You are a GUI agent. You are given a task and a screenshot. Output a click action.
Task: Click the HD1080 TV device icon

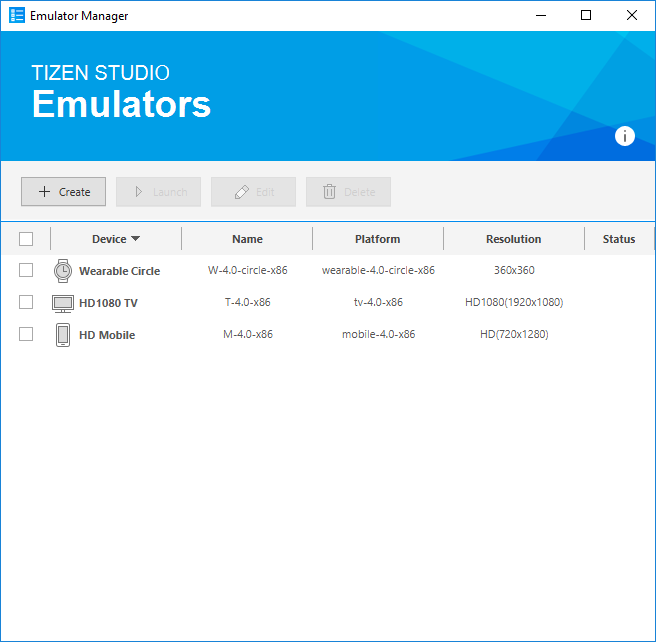pos(63,303)
